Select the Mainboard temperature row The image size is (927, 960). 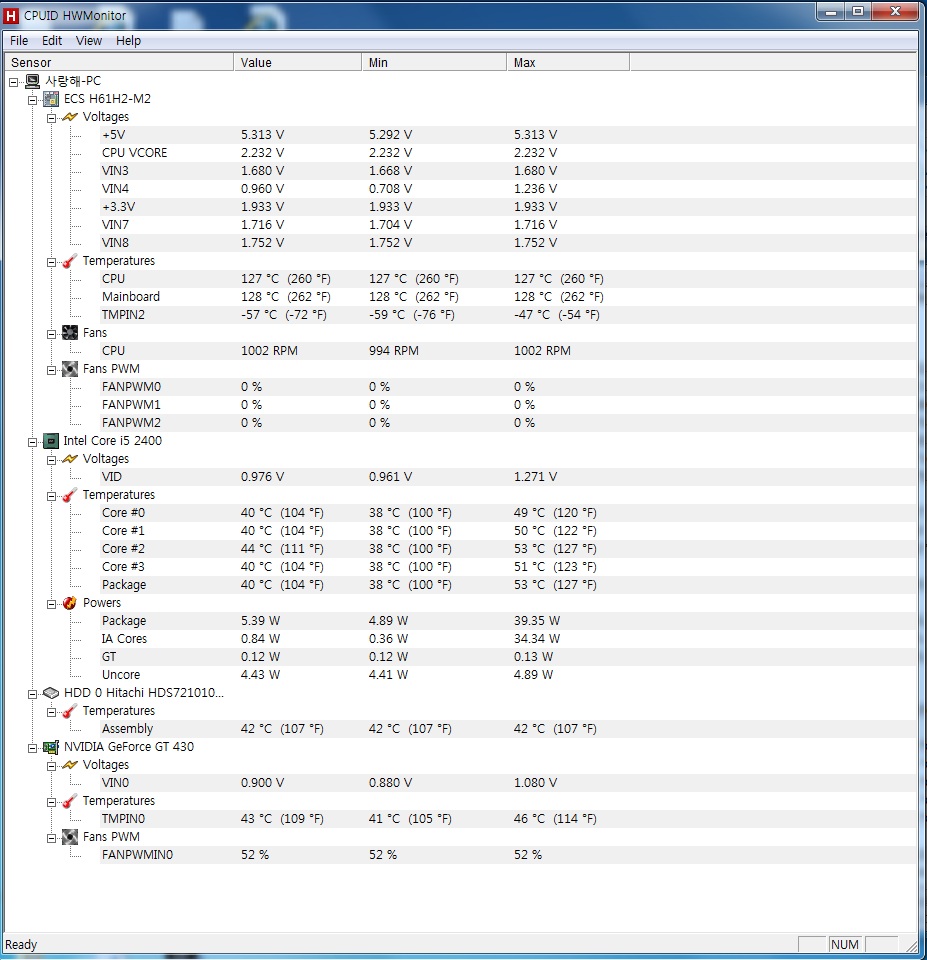click(508, 296)
